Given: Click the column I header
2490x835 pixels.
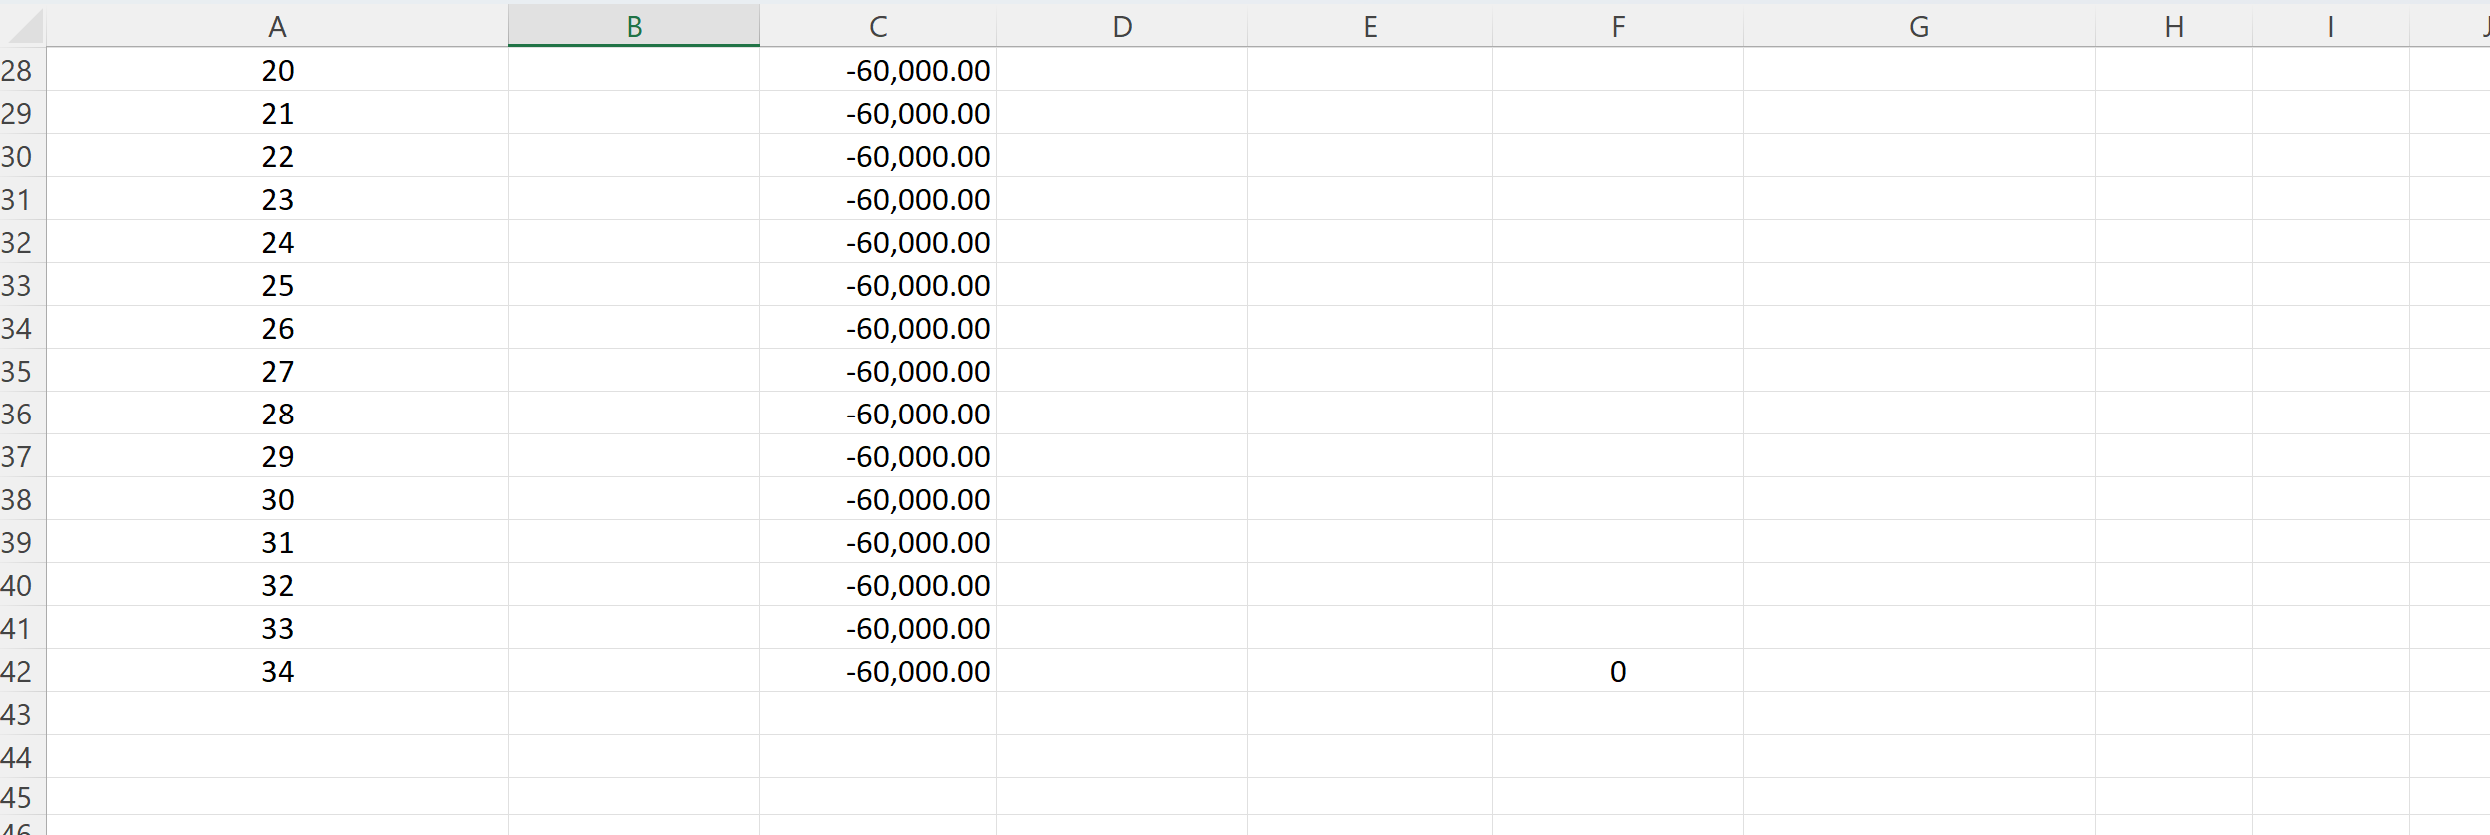Looking at the screenshot, I should point(2331,26).
